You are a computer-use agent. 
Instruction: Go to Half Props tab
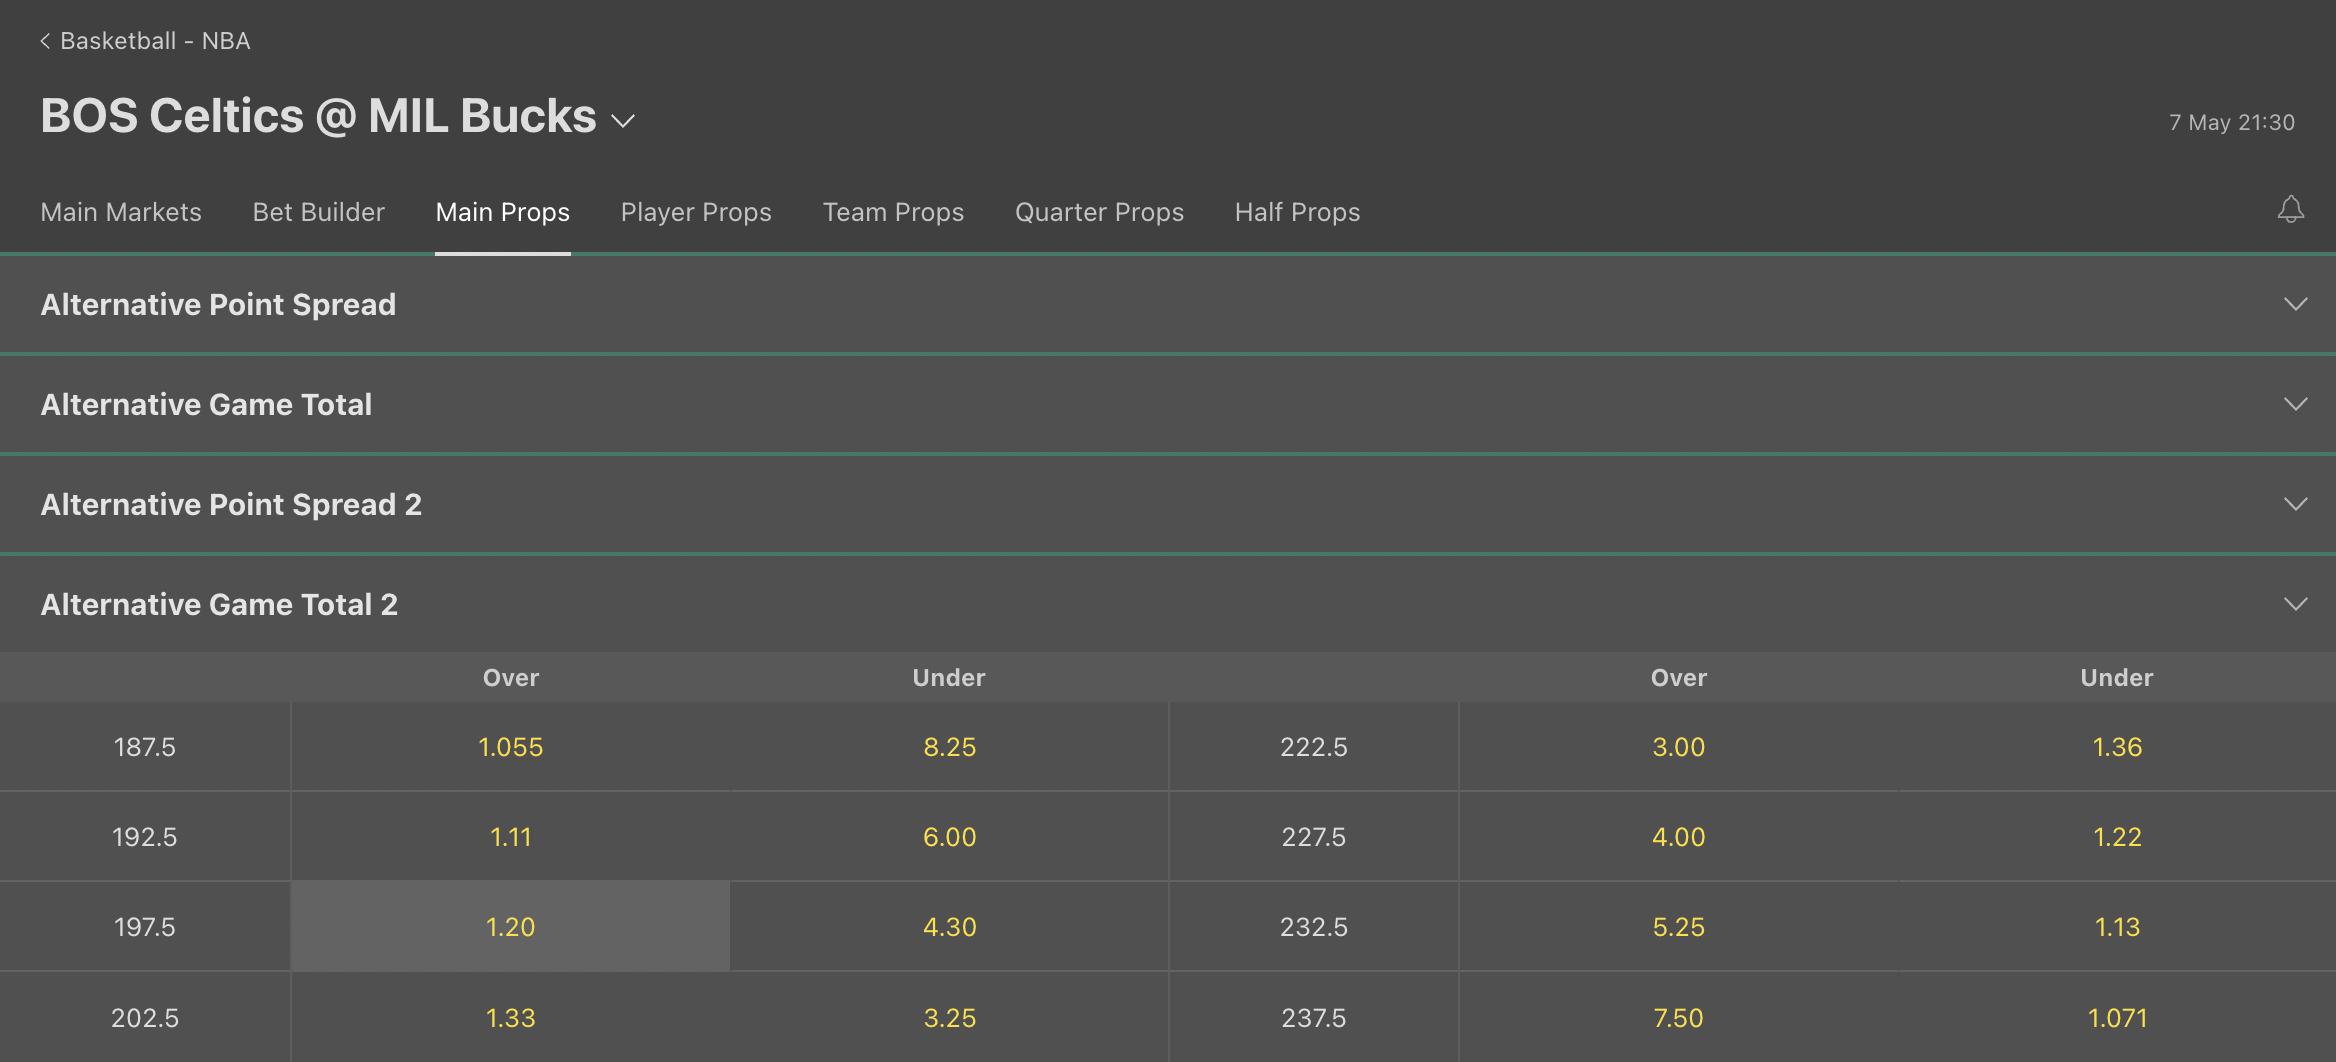1297,212
